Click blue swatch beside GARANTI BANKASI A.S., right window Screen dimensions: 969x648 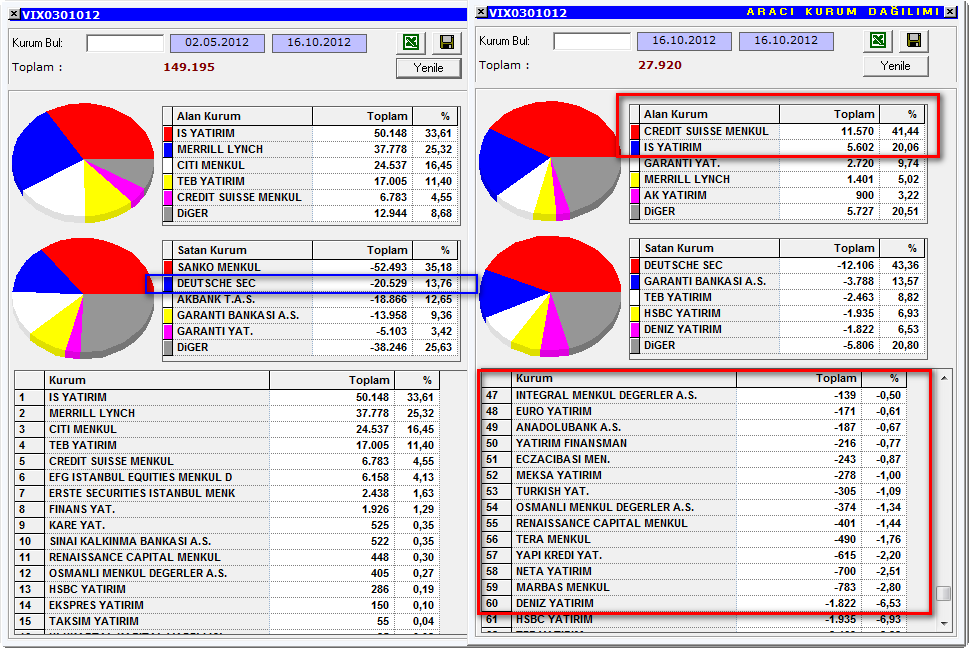click(x=635, y=282)
